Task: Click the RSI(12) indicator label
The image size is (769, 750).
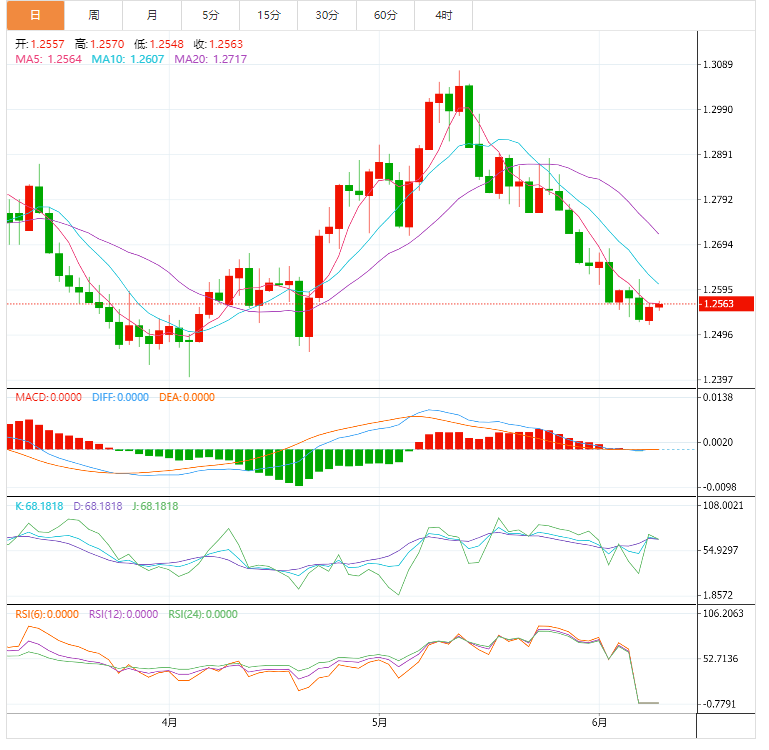Action: pyautogui.click(x=123, y=614)
